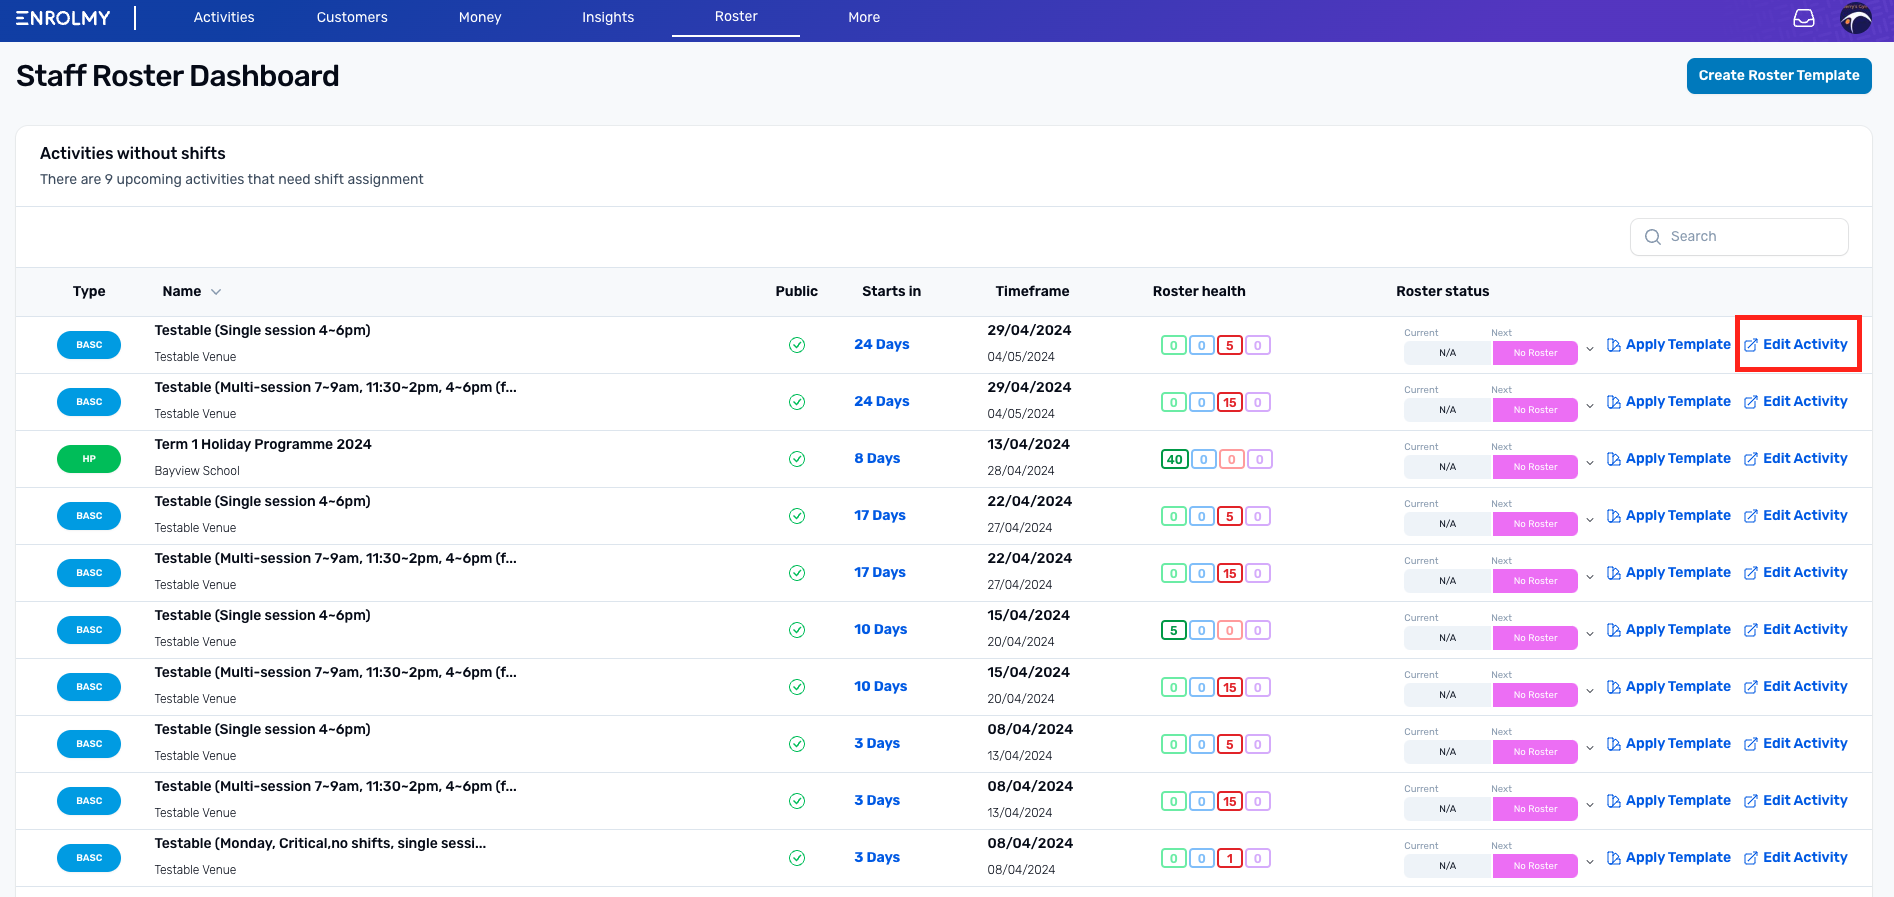This screenshot has width=1894, height=897.
Task: Click the Type column header
Action: pyautogui.click(x=89, y=292)
